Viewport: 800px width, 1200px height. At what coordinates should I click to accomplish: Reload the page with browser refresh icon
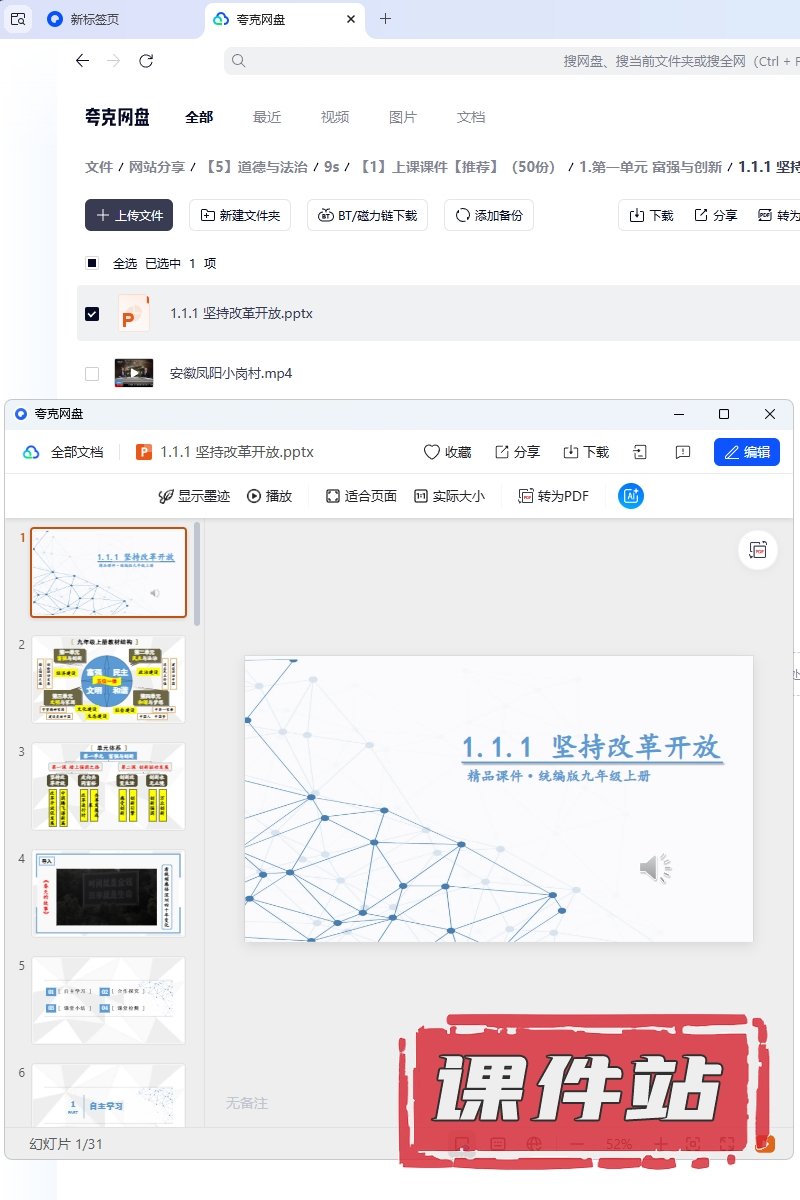[146, 61]
